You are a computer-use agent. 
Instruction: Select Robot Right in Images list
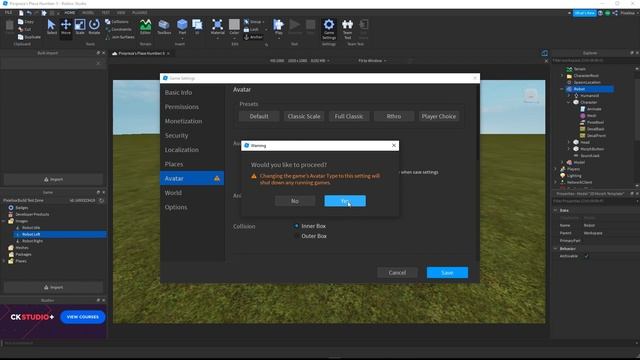(x=32, y=241)
